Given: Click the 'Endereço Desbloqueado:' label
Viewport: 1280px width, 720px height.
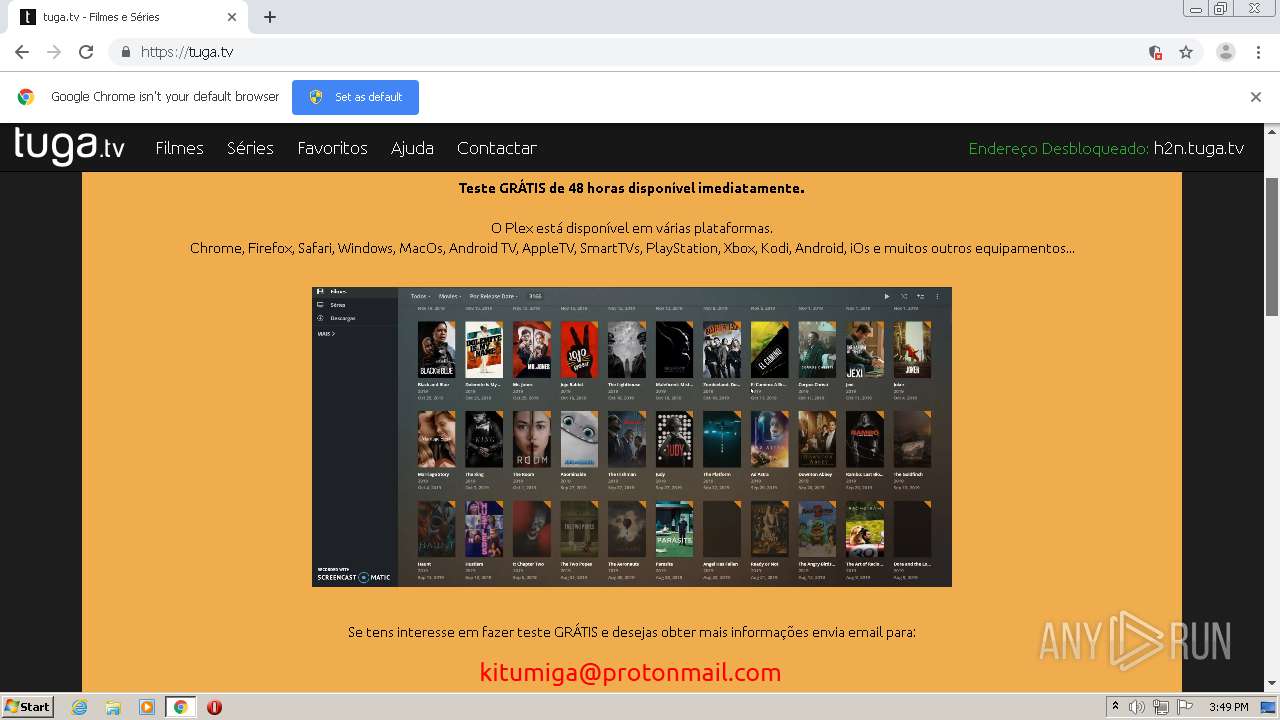Looking at the screenshot, I should (x=1059, y=148).
